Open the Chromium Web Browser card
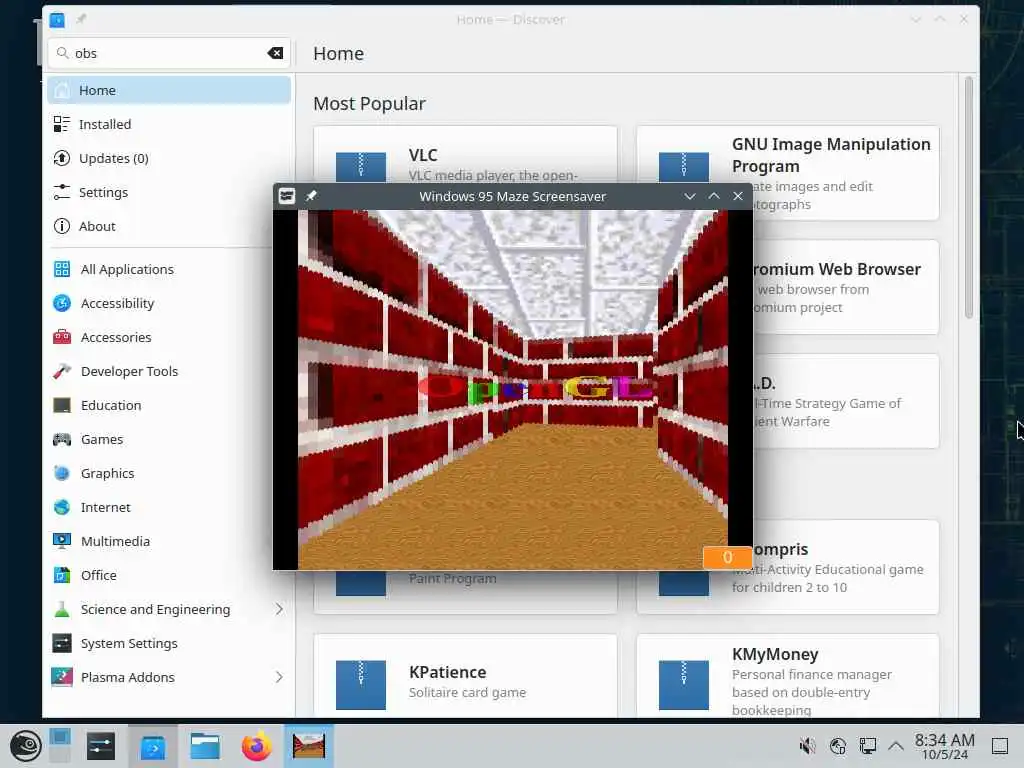1024x768 pixels. point(846,287)
